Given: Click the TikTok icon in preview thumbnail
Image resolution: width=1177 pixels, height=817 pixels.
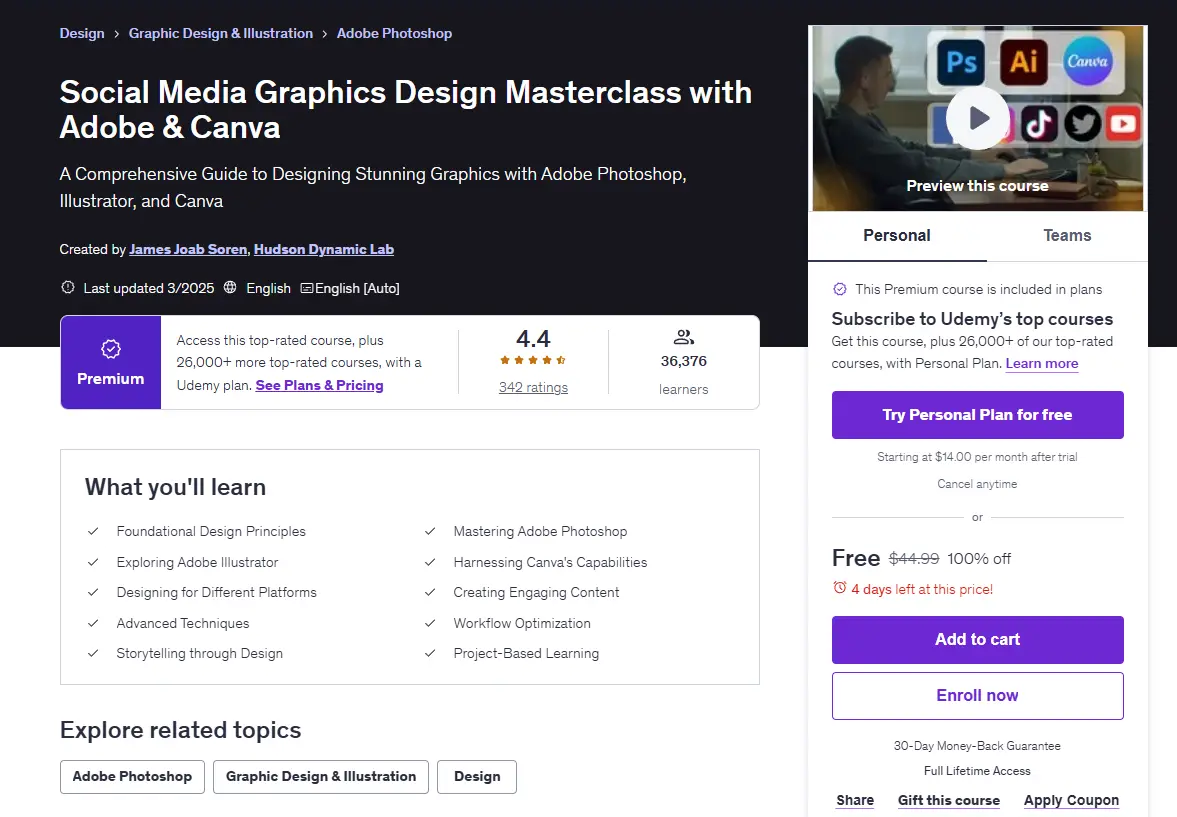Looking at the screenshot, I should (1039, 124).
